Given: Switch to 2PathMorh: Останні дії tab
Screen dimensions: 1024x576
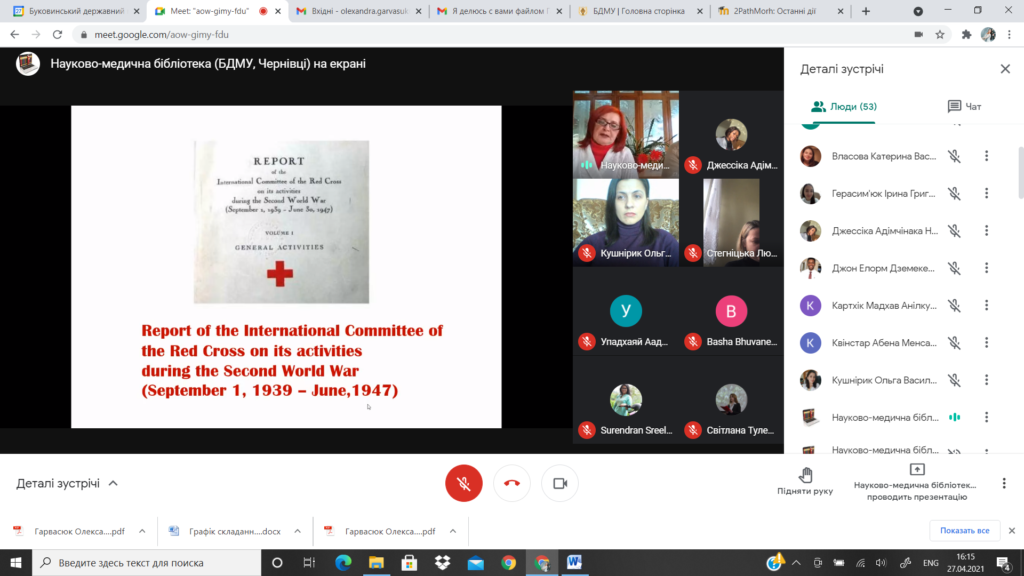Looking at the screenshot, I should [781, 11].
